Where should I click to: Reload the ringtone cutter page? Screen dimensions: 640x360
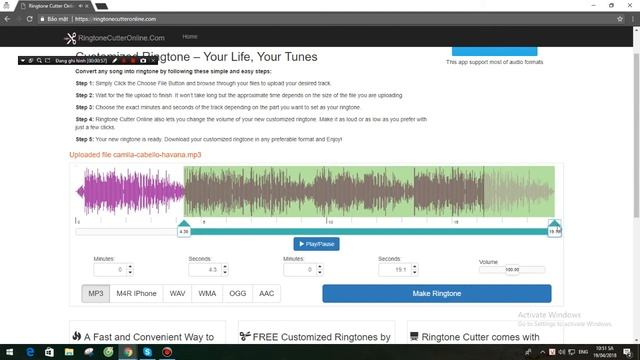coord(29,19)
